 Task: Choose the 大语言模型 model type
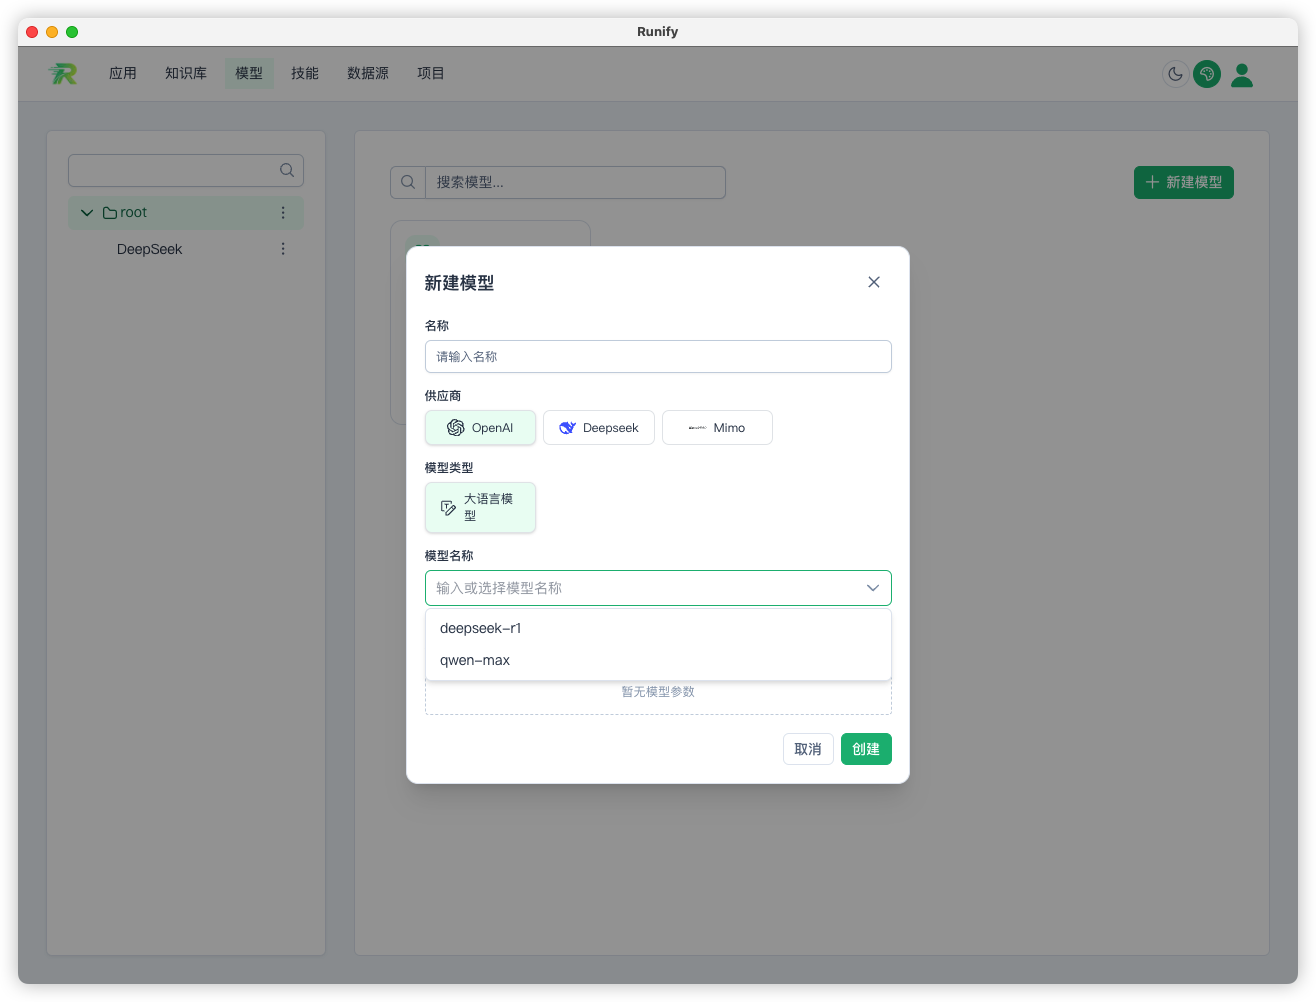point(480,507)
